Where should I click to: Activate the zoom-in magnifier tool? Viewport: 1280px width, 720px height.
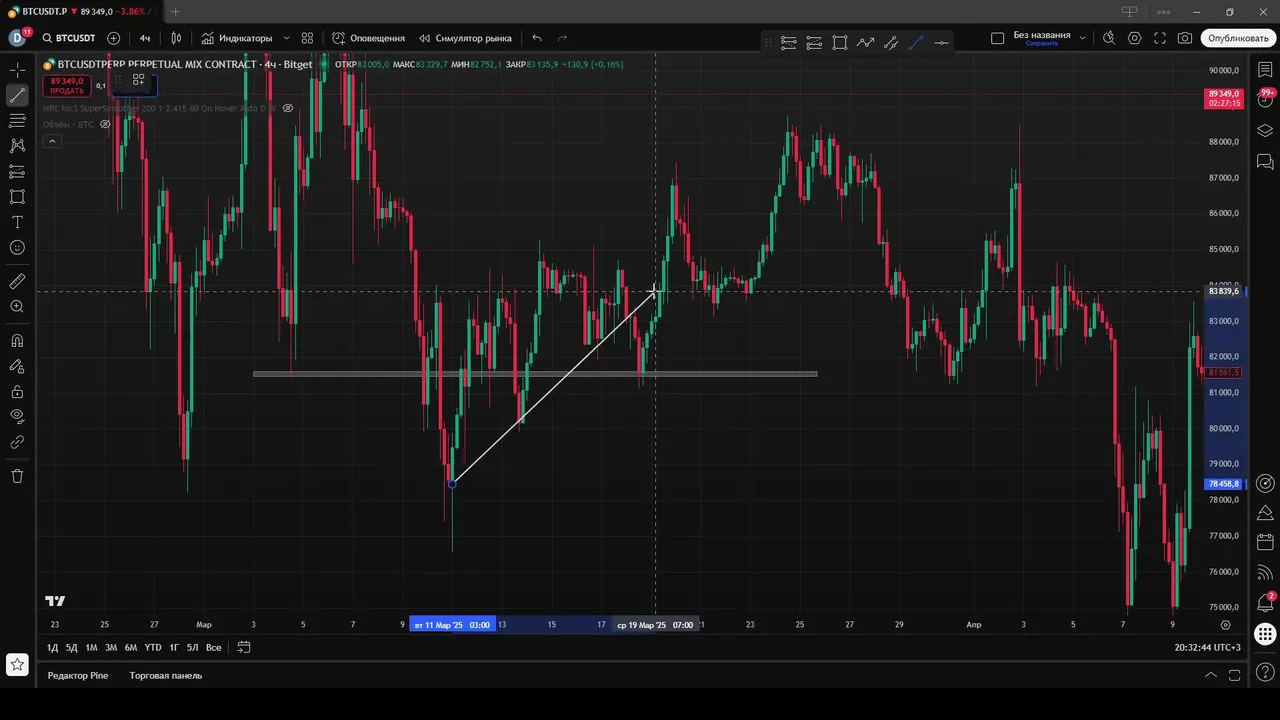(17, 306)
